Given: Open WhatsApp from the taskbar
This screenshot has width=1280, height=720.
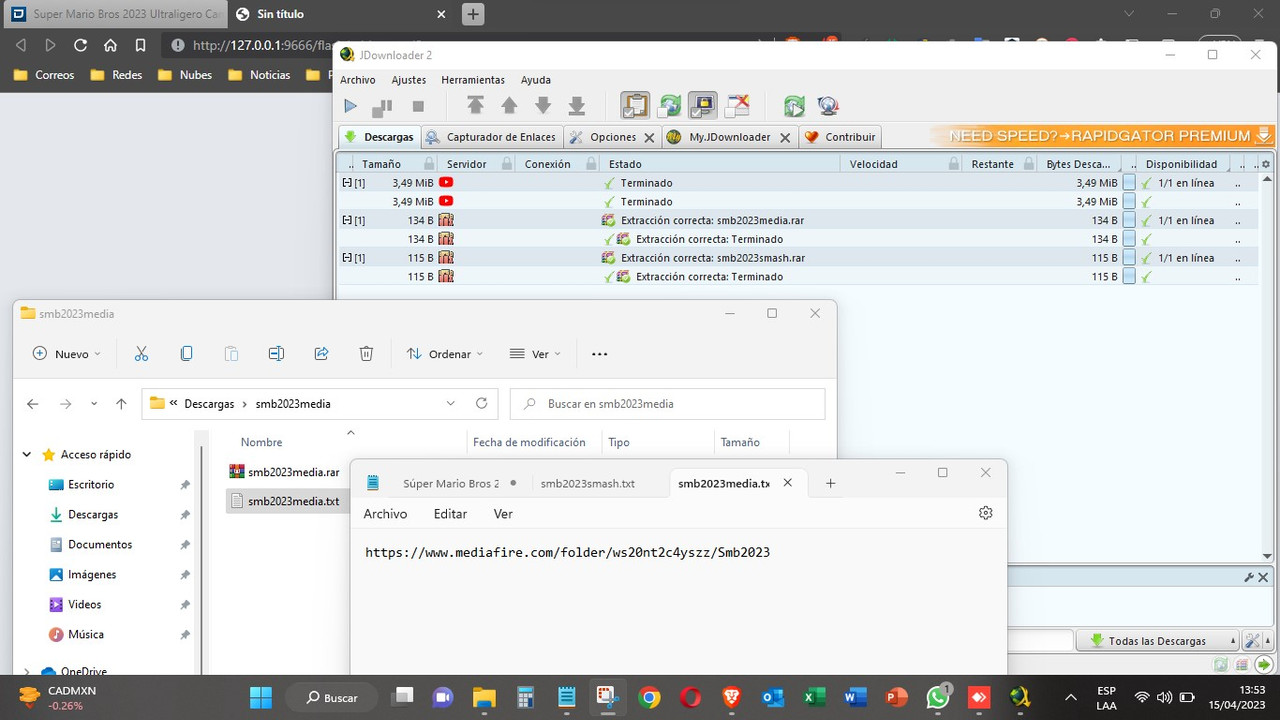Looking at the screenshot, I should click(938, 697).
